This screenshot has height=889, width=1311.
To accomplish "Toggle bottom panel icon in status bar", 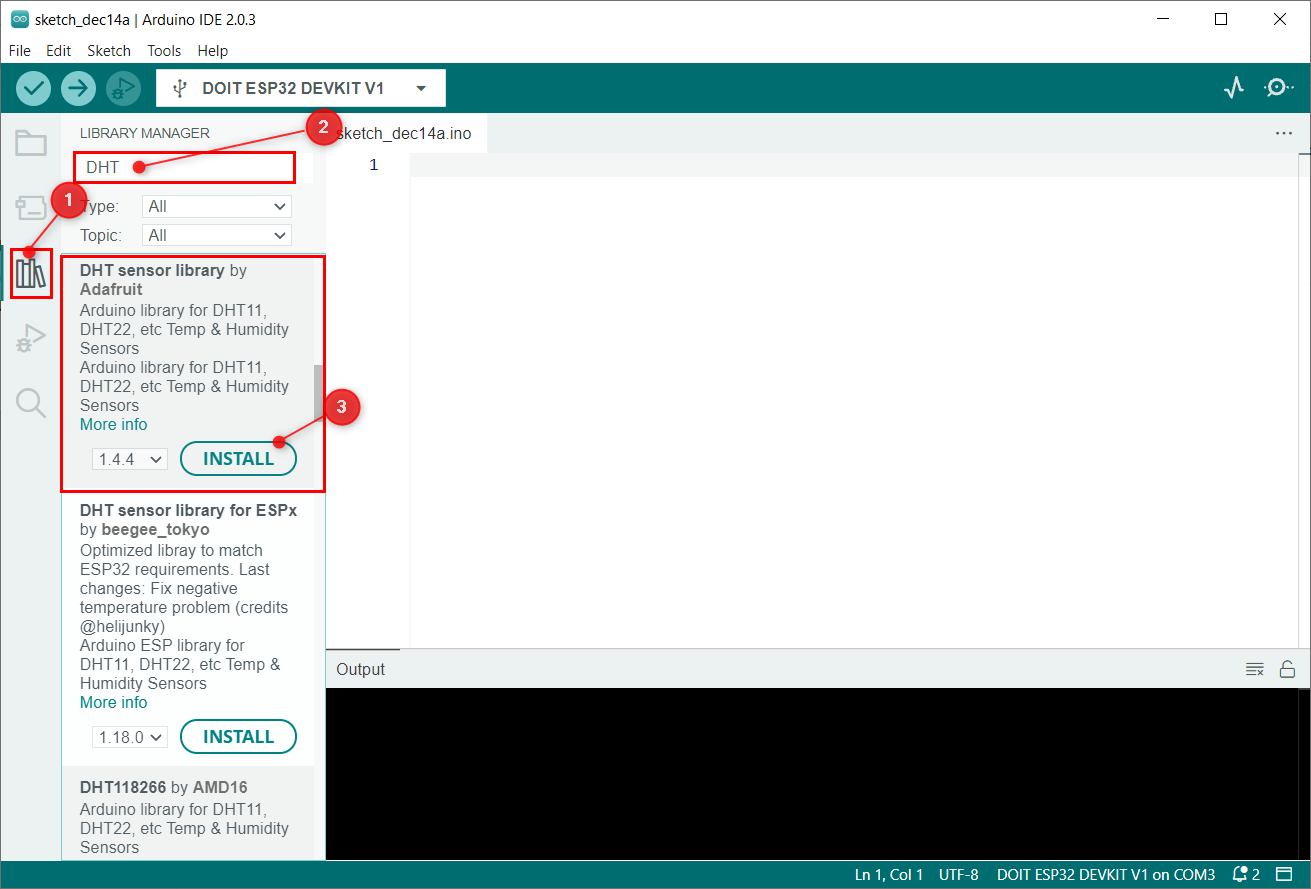I will click(x=1285, y=875).
